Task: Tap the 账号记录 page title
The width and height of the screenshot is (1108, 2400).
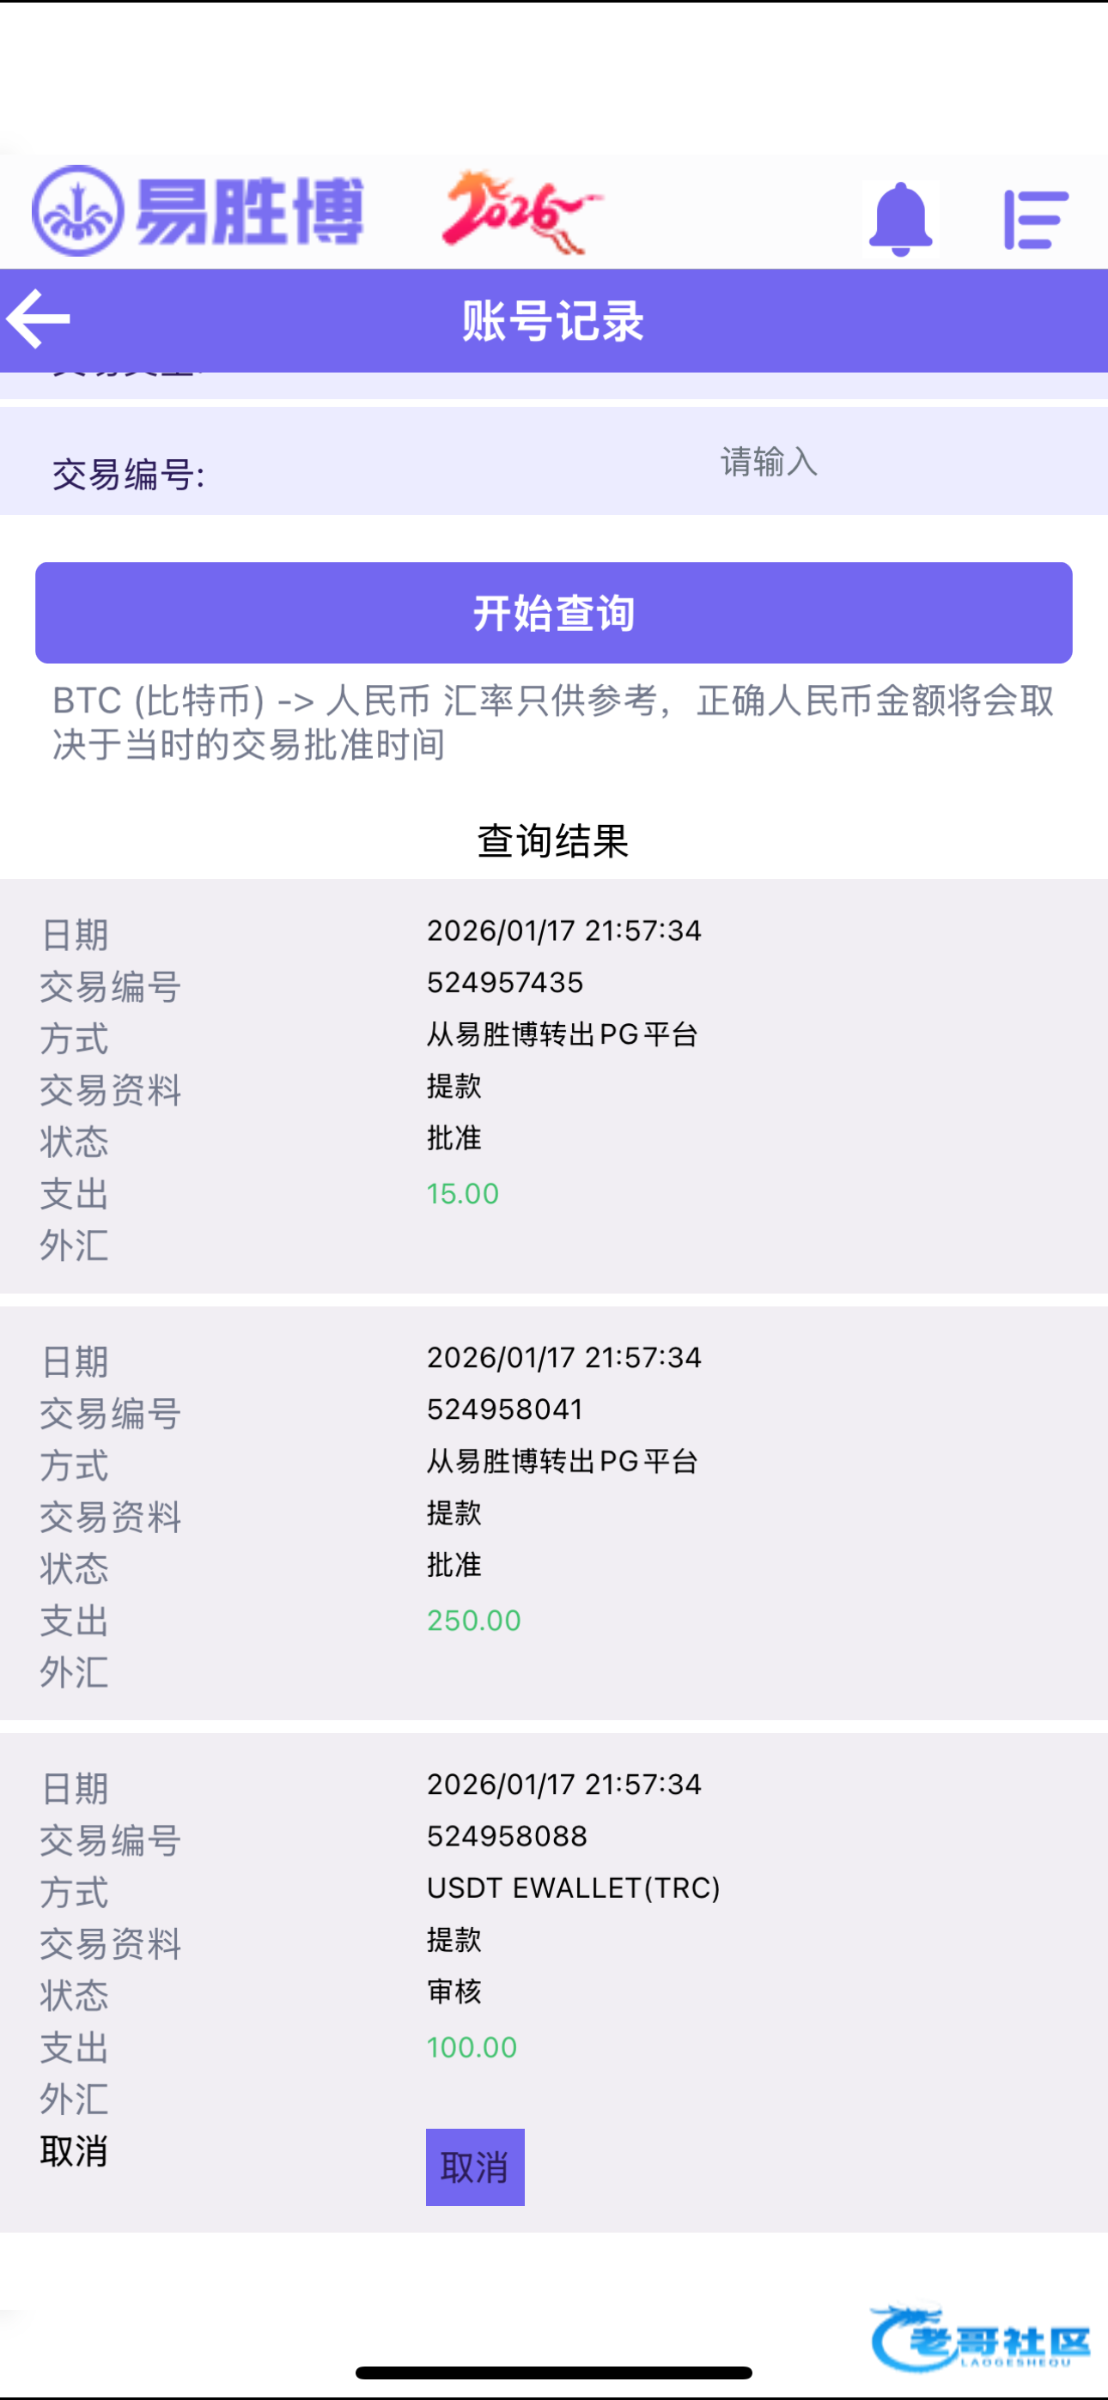Action: click(x=553, y=321)
